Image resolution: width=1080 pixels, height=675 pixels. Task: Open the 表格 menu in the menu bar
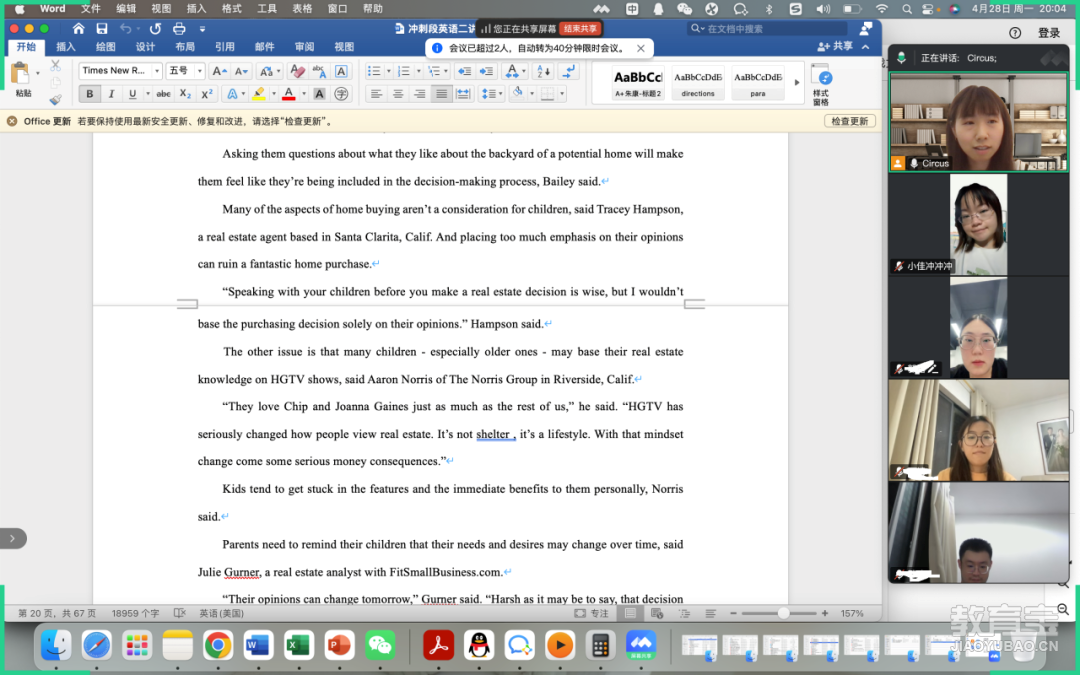[x=302, y=8]
